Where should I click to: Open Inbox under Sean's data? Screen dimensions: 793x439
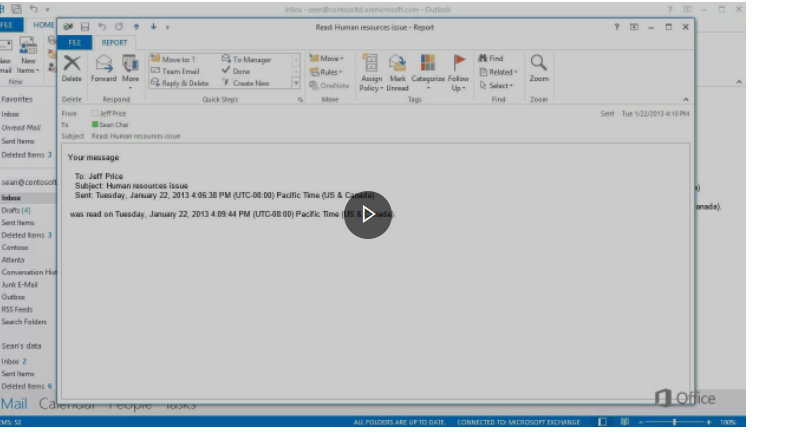(x=14, y=361)
